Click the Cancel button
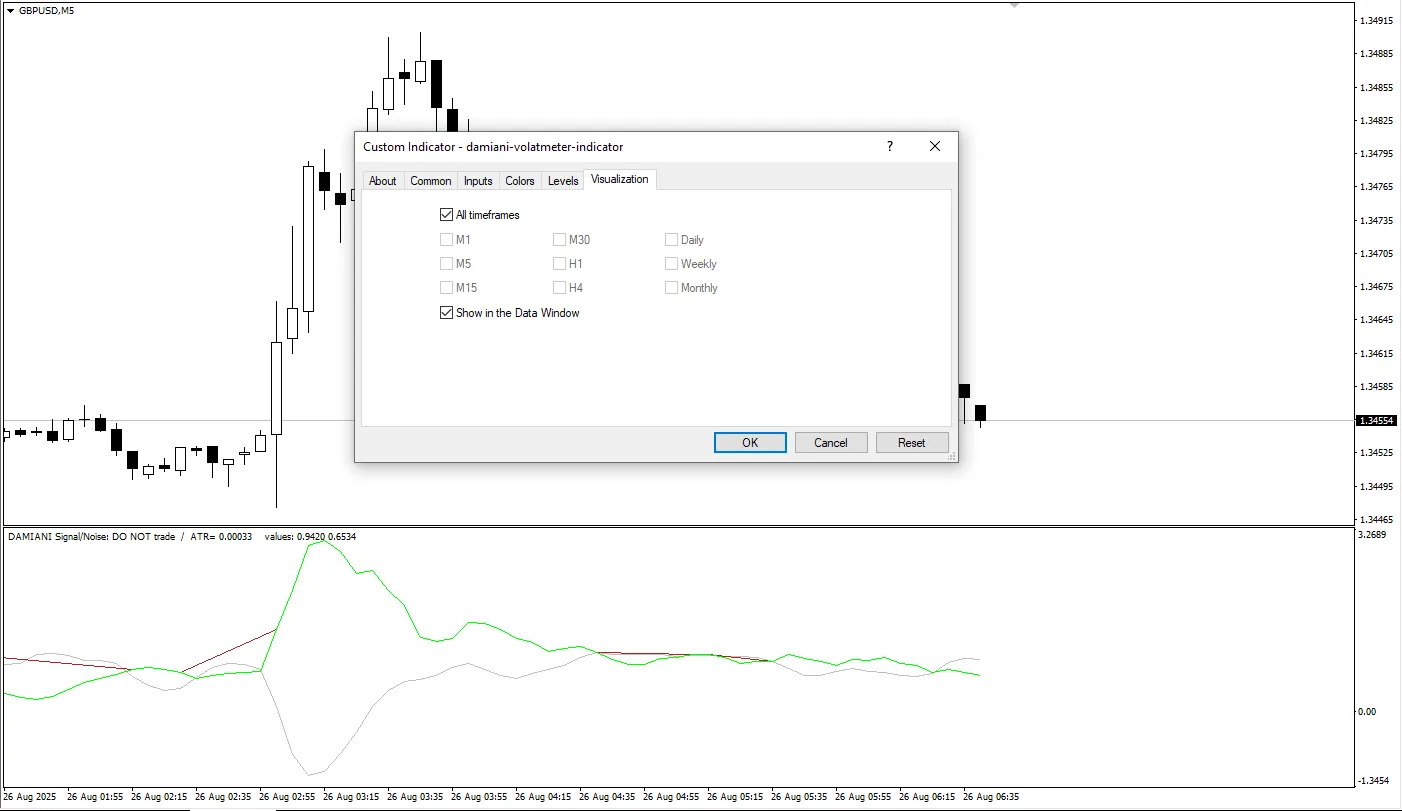The width and height of the screenshot is (1402, 811). (830, 443)
